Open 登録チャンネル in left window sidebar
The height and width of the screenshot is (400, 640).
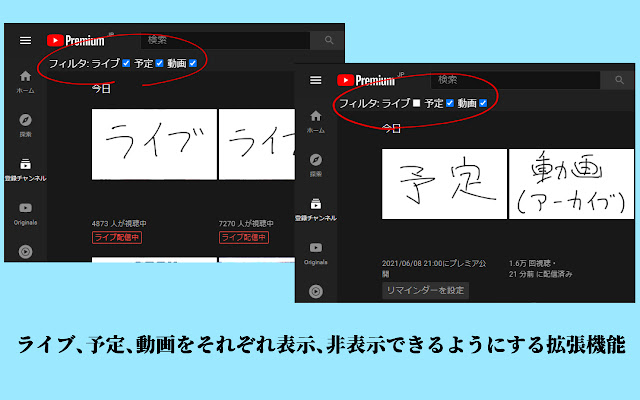tap(25, 170)
